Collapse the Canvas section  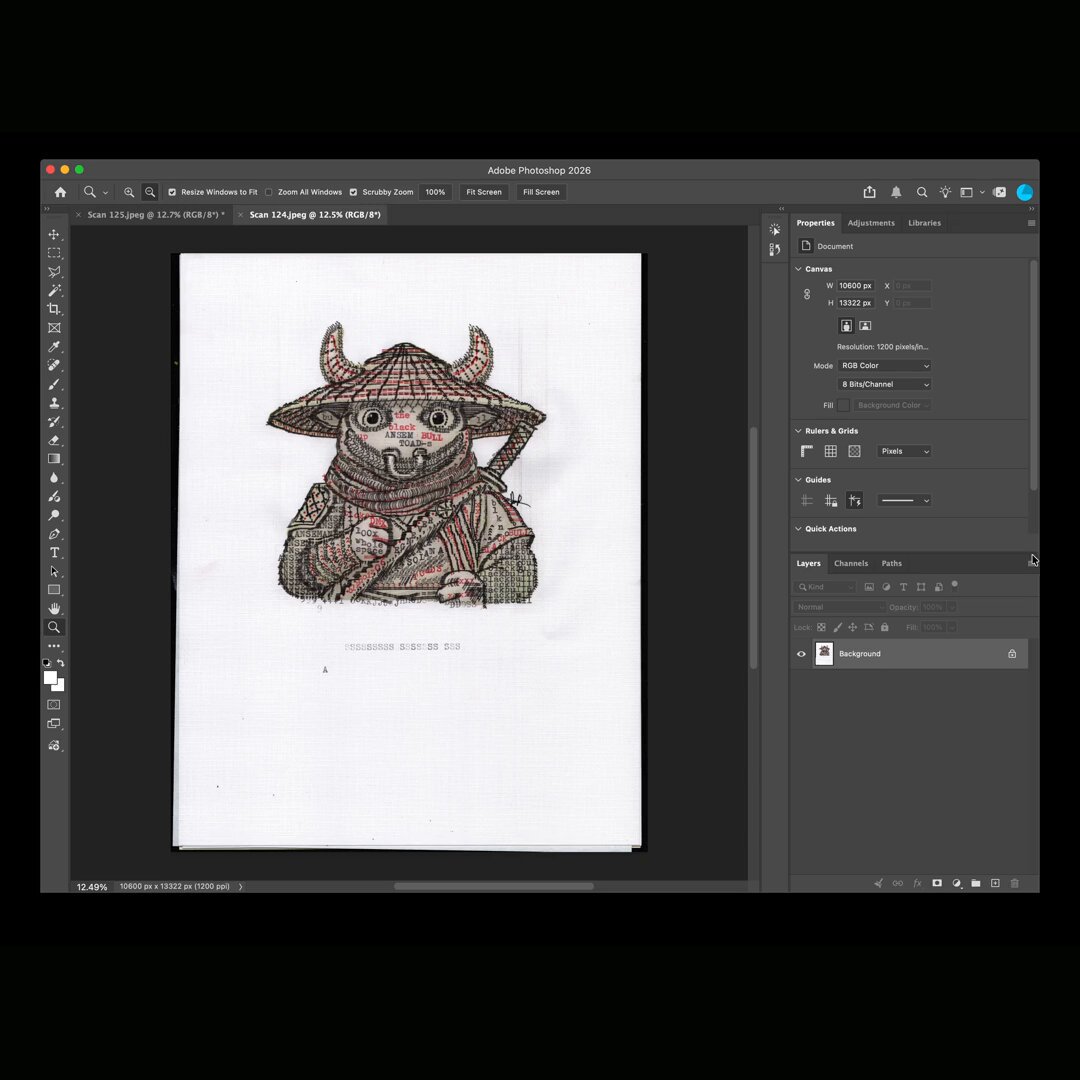pyautogui.click(x=798, y=269)
